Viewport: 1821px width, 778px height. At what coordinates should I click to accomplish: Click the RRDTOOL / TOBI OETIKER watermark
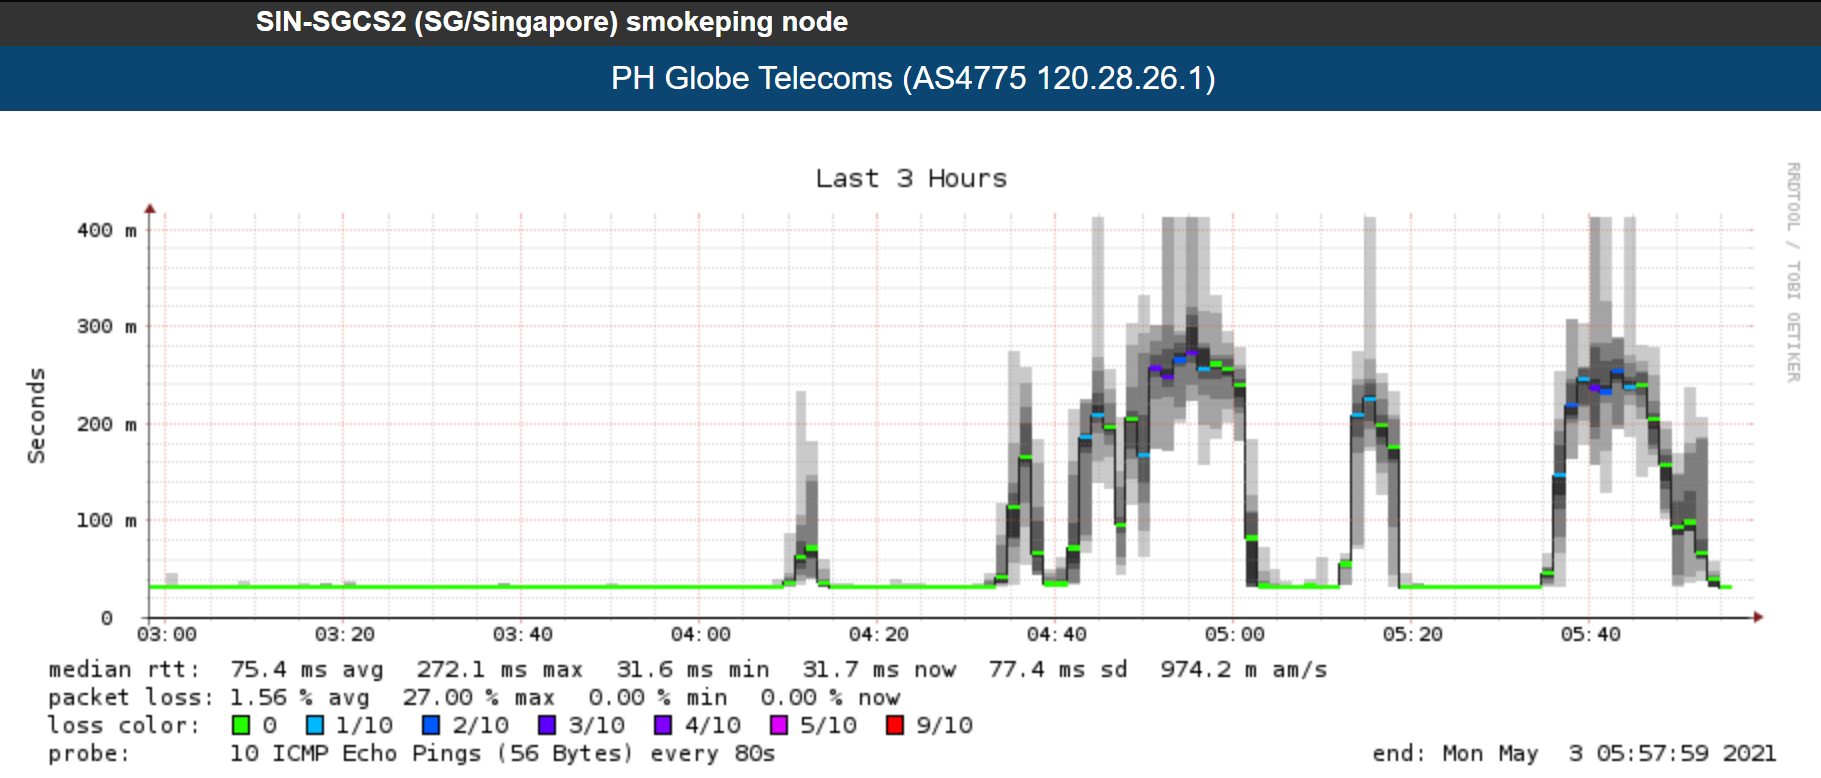point(1793,272)
